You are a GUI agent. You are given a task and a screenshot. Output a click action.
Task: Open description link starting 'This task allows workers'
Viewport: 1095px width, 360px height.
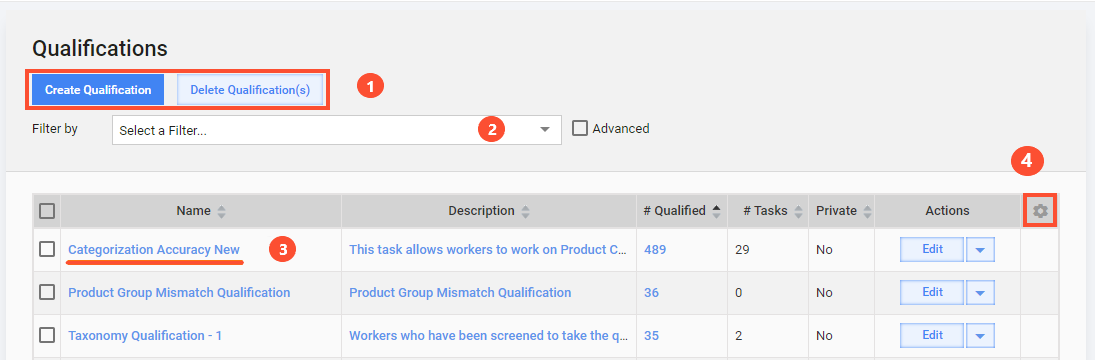pos(488,249)
